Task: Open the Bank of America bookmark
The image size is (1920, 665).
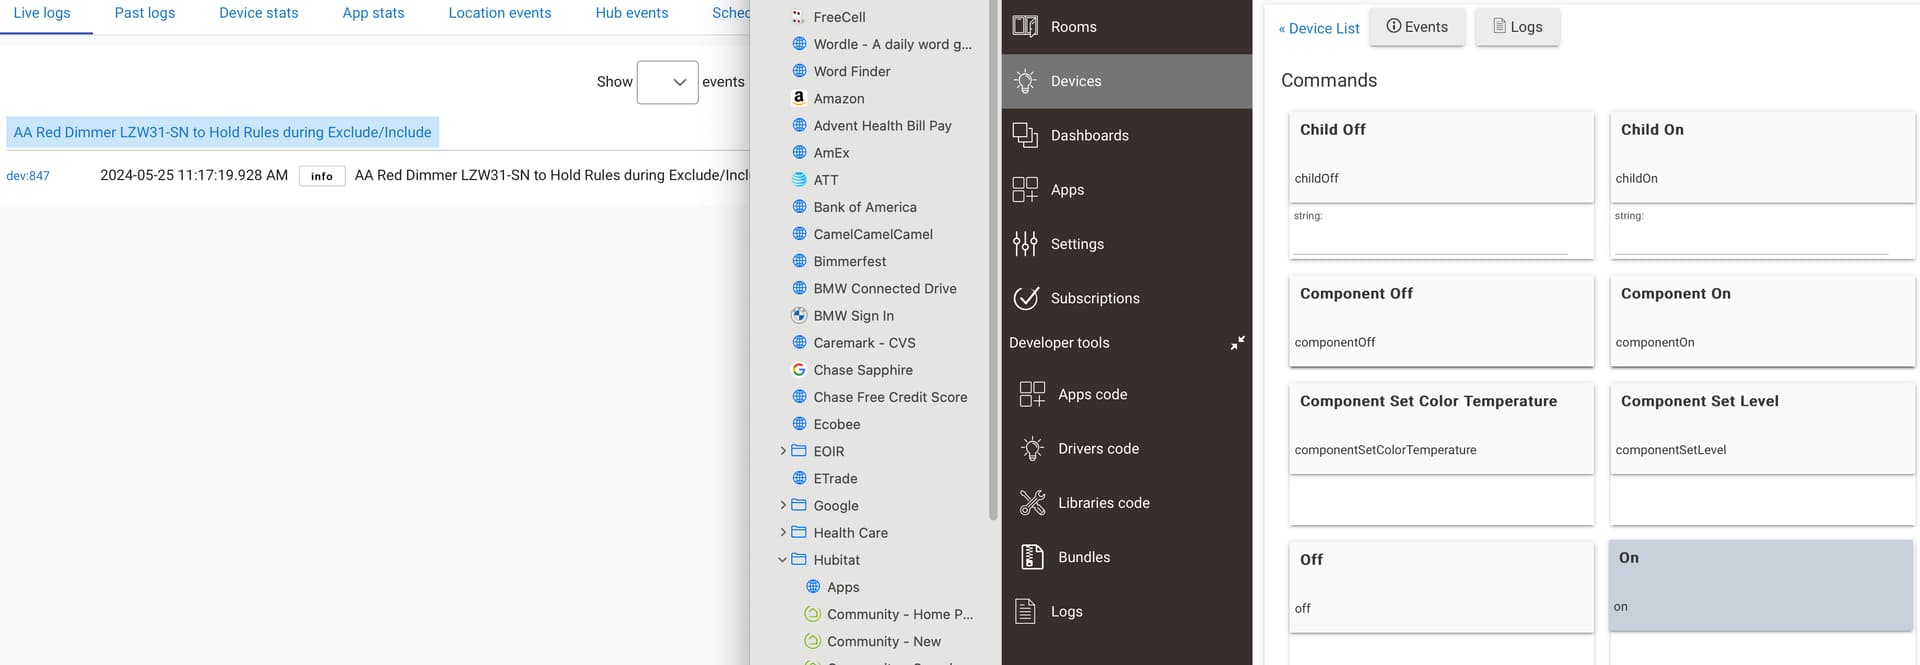Action: pos(865,207)
